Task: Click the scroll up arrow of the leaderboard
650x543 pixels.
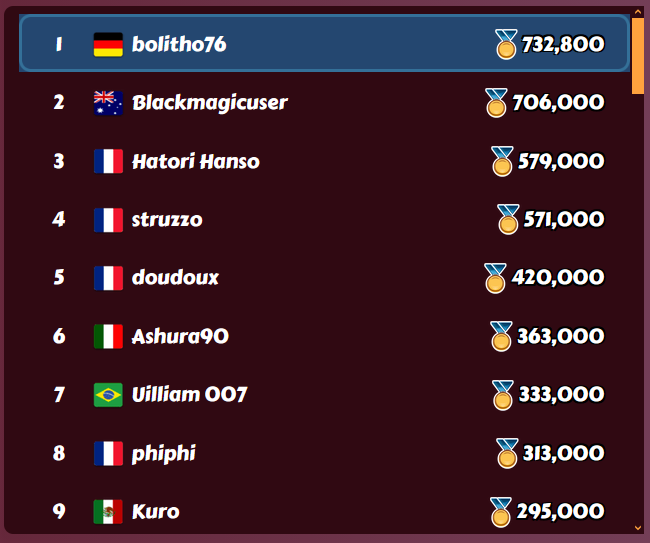Action: (x=638, y=12)
